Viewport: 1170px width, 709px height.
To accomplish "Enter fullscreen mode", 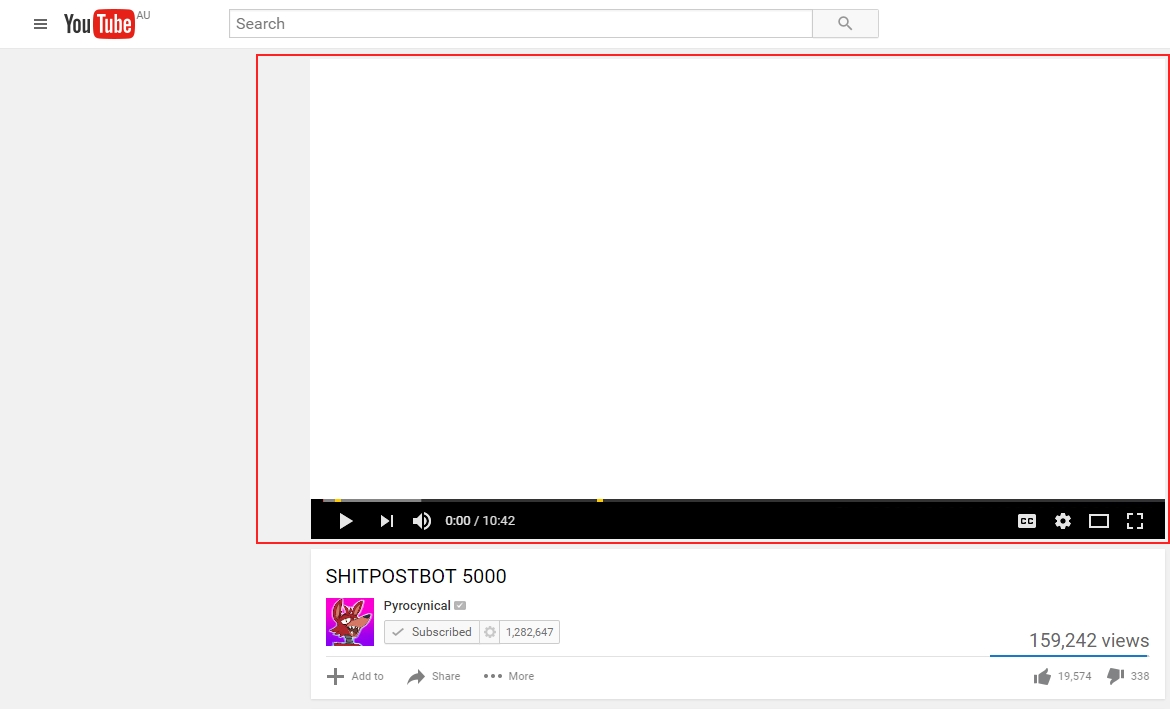I will pos(1135,521).
